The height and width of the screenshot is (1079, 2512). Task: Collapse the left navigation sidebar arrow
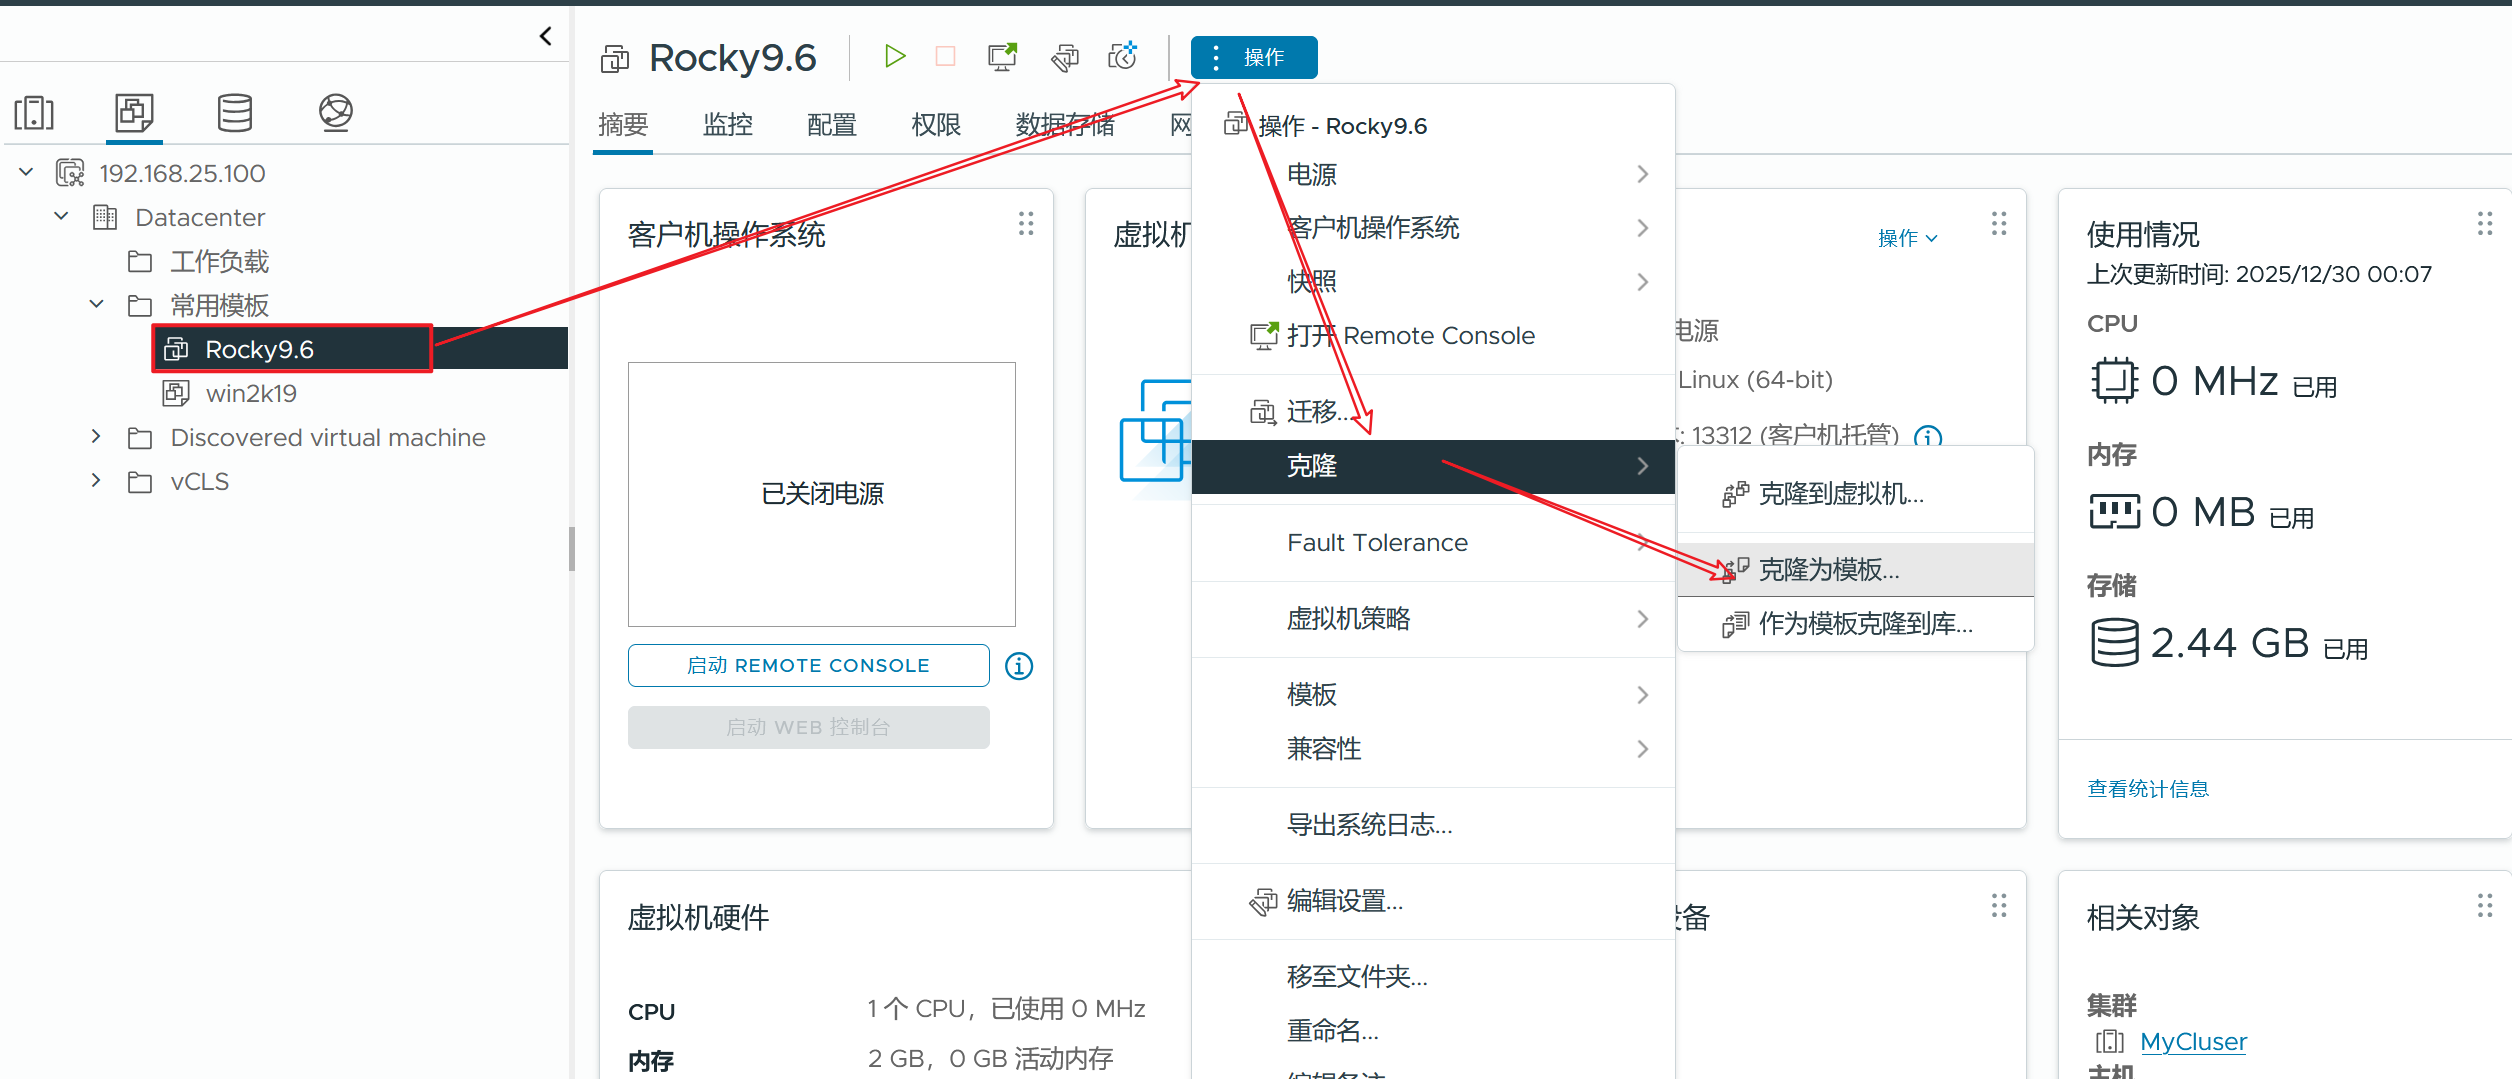(545, 36)
